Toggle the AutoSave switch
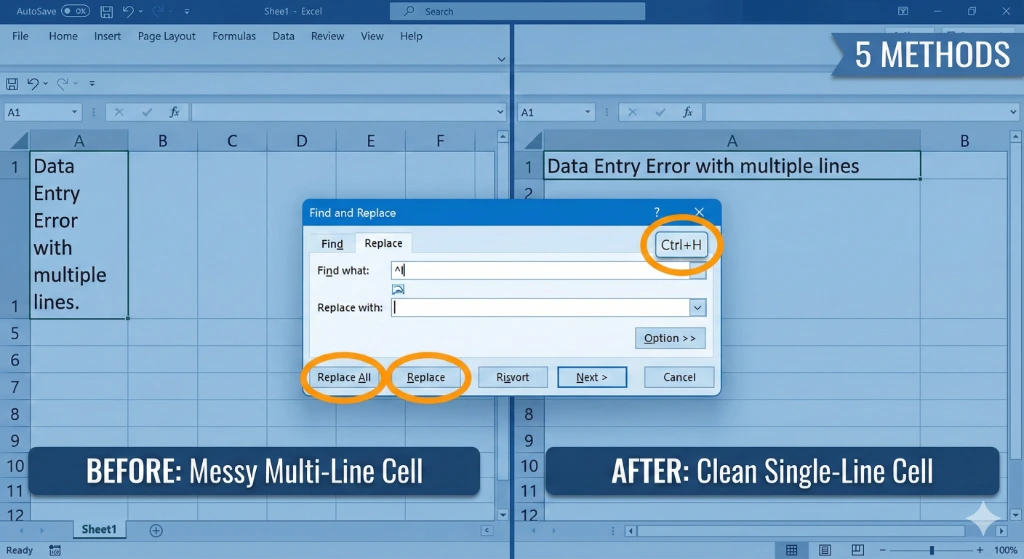 [75, 11]
